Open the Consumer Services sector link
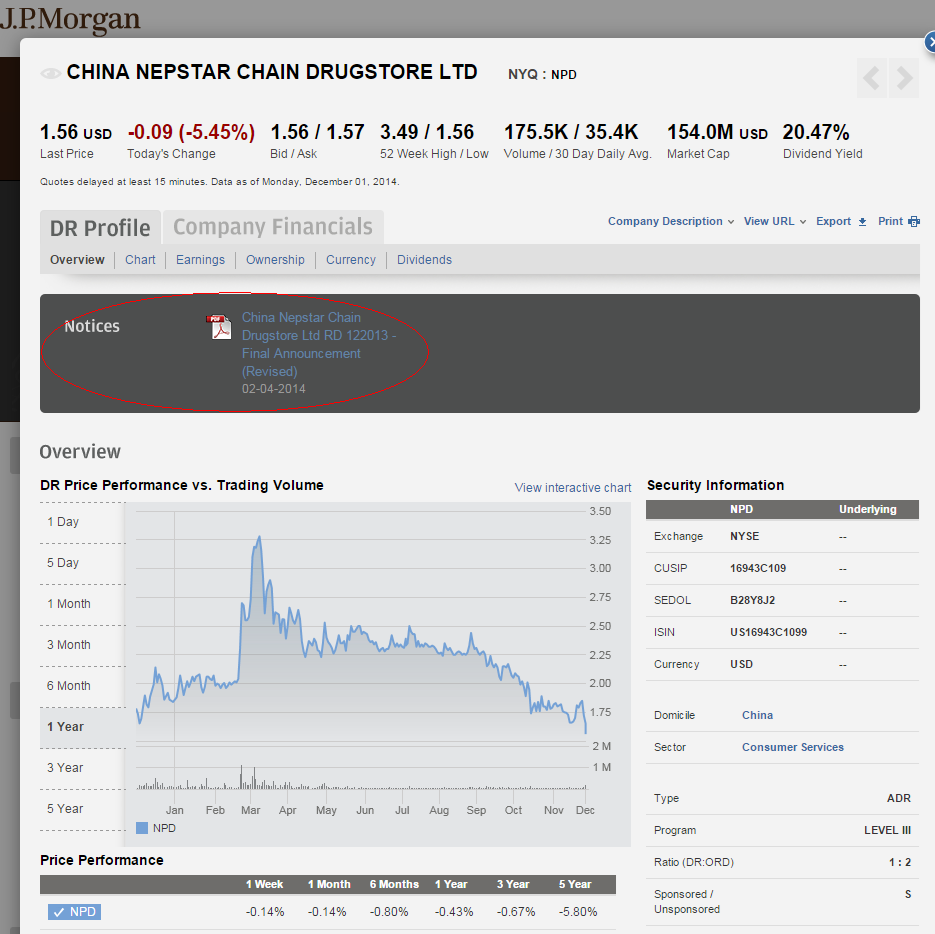 792,747
